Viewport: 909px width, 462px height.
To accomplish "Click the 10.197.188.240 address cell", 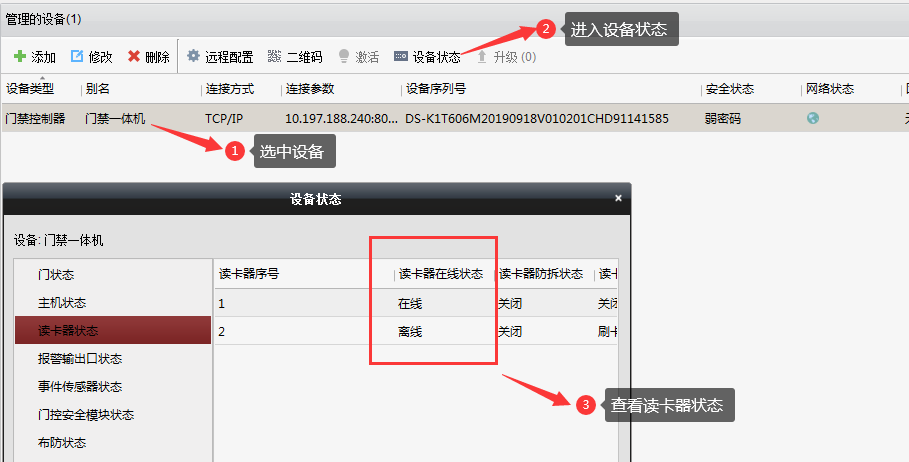I will 341,119.
